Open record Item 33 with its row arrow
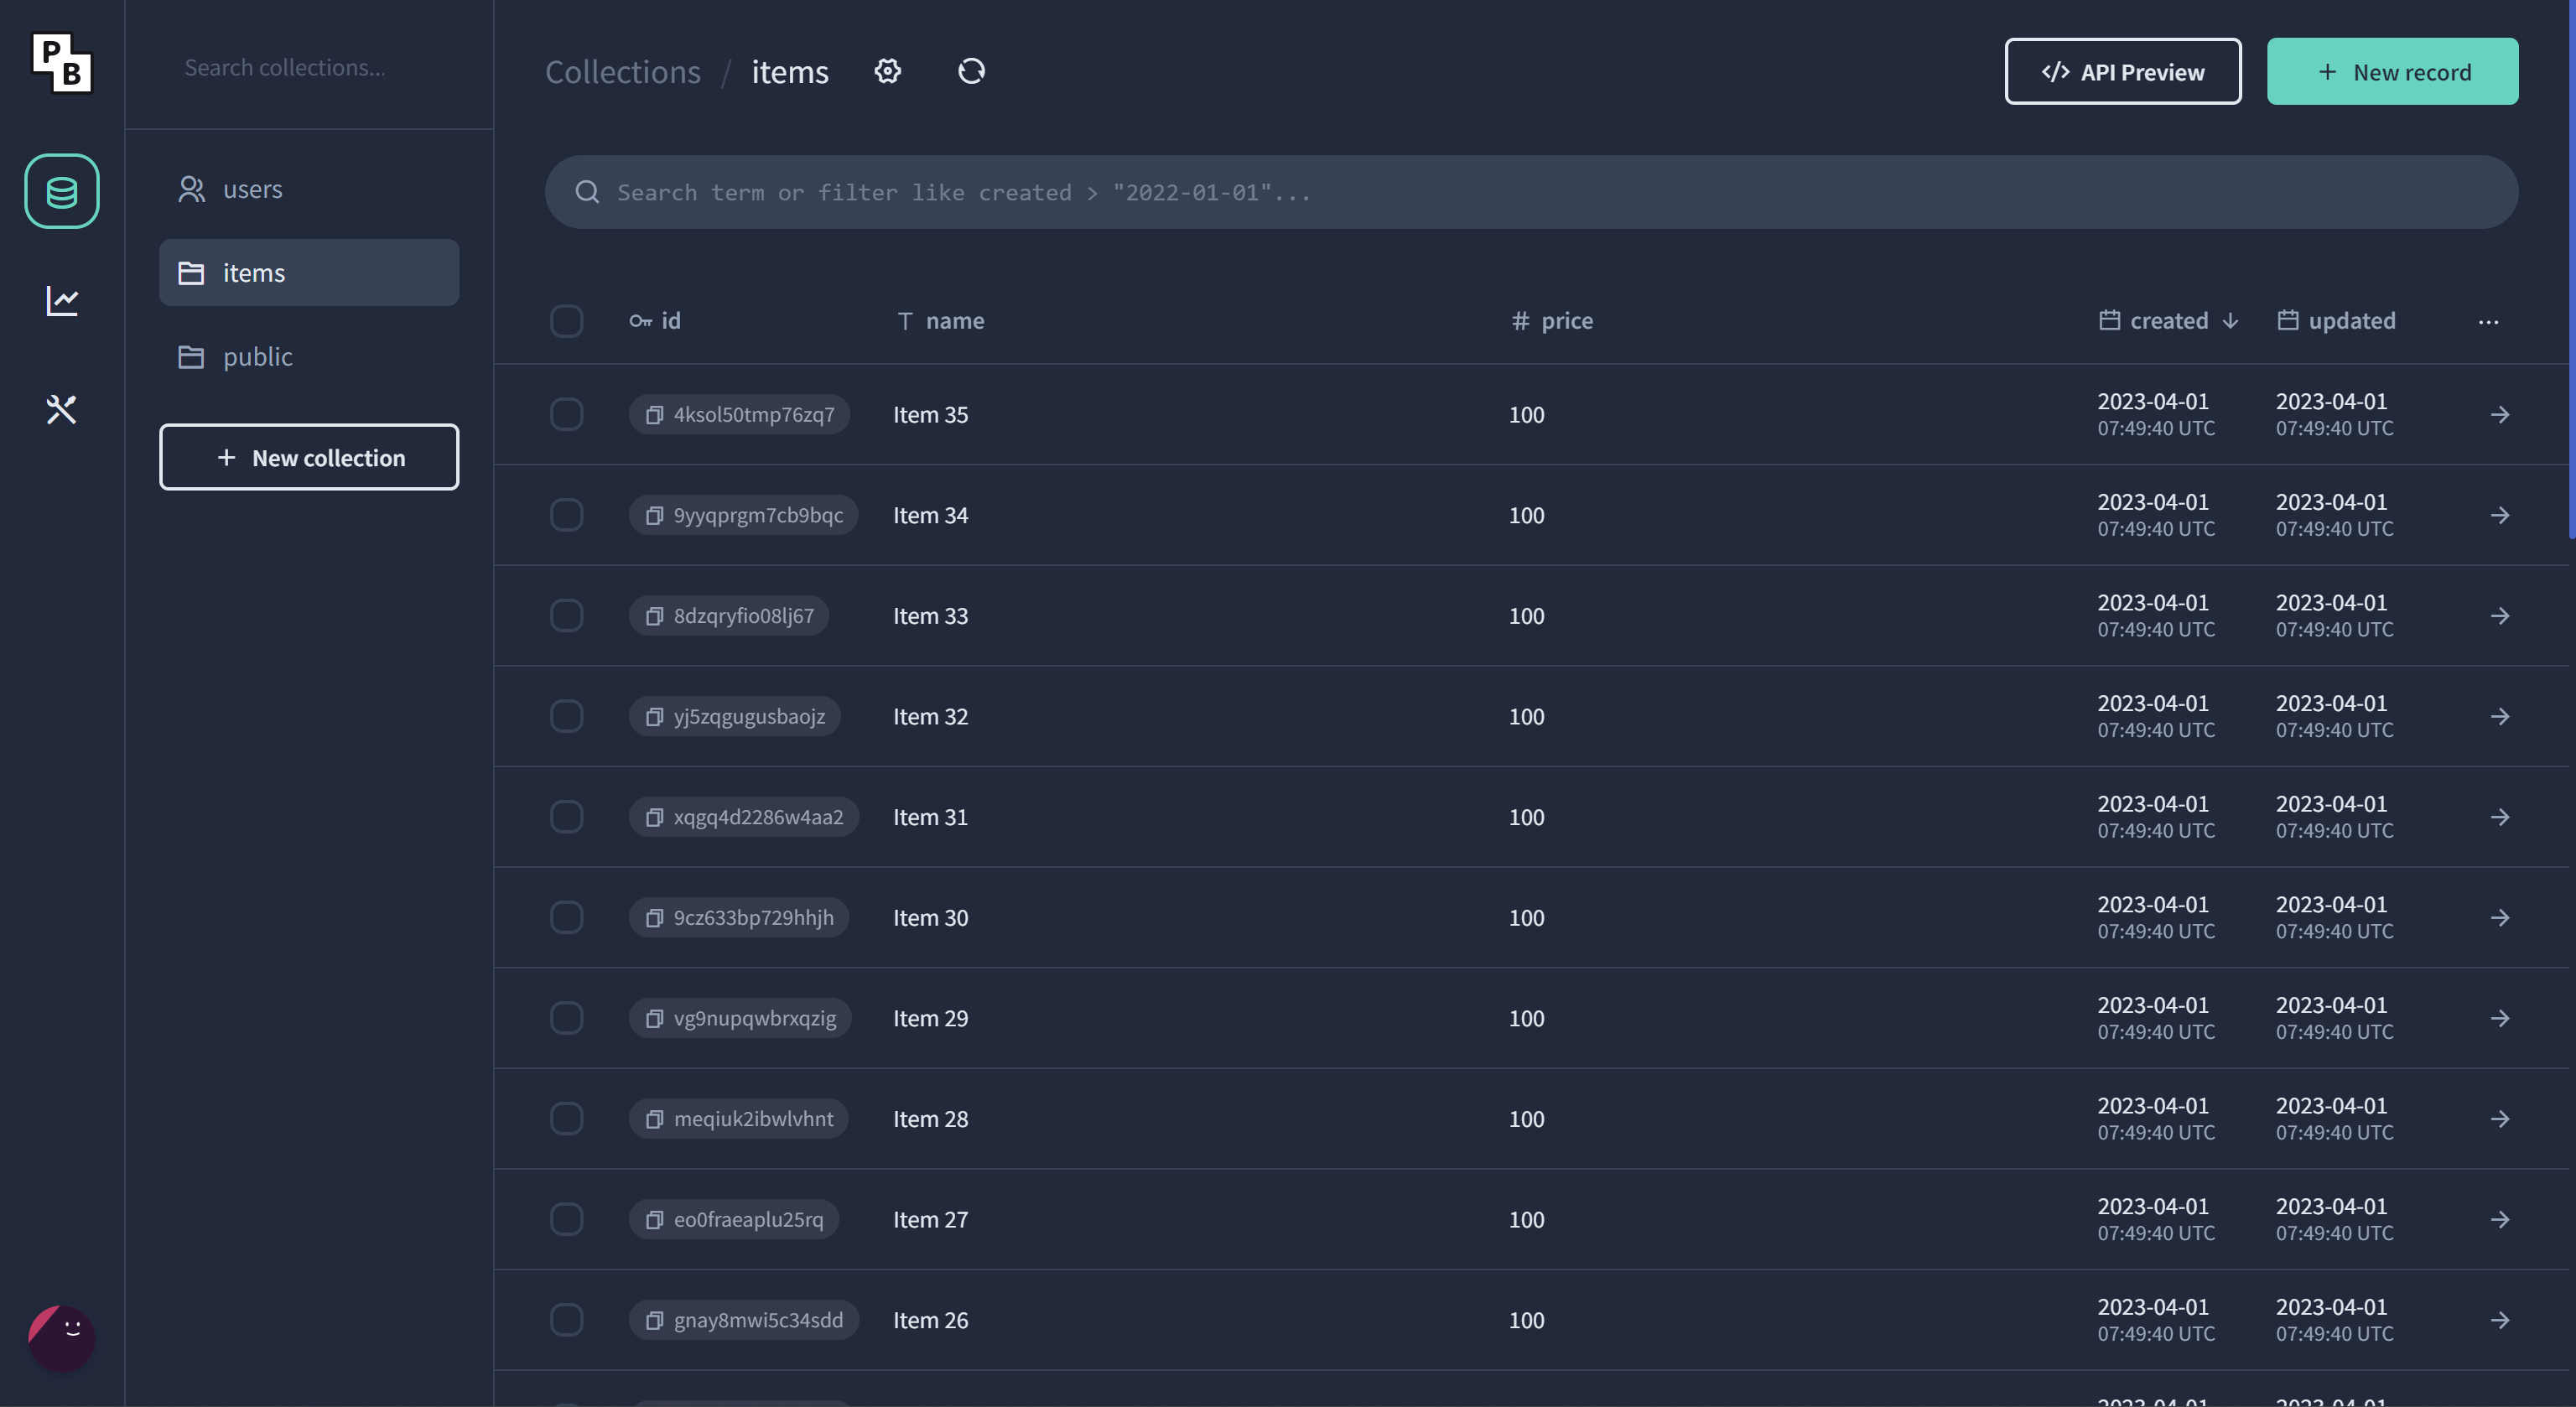The height and width of the screenshot is (1407, 2576). pyautogui.click(x=2500, y=616)
